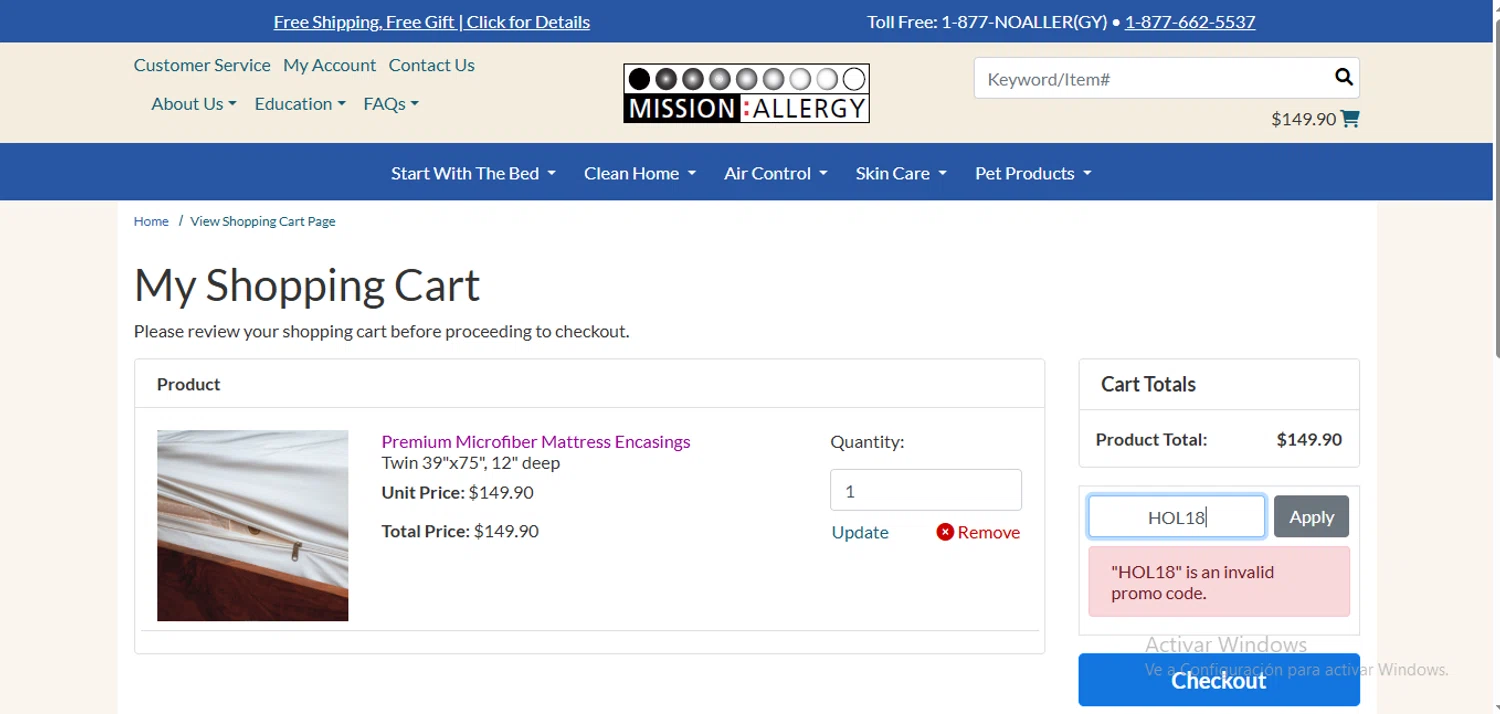Expand the Education dropdown
Screen dimensions: 1500x714
pos(300,104)
